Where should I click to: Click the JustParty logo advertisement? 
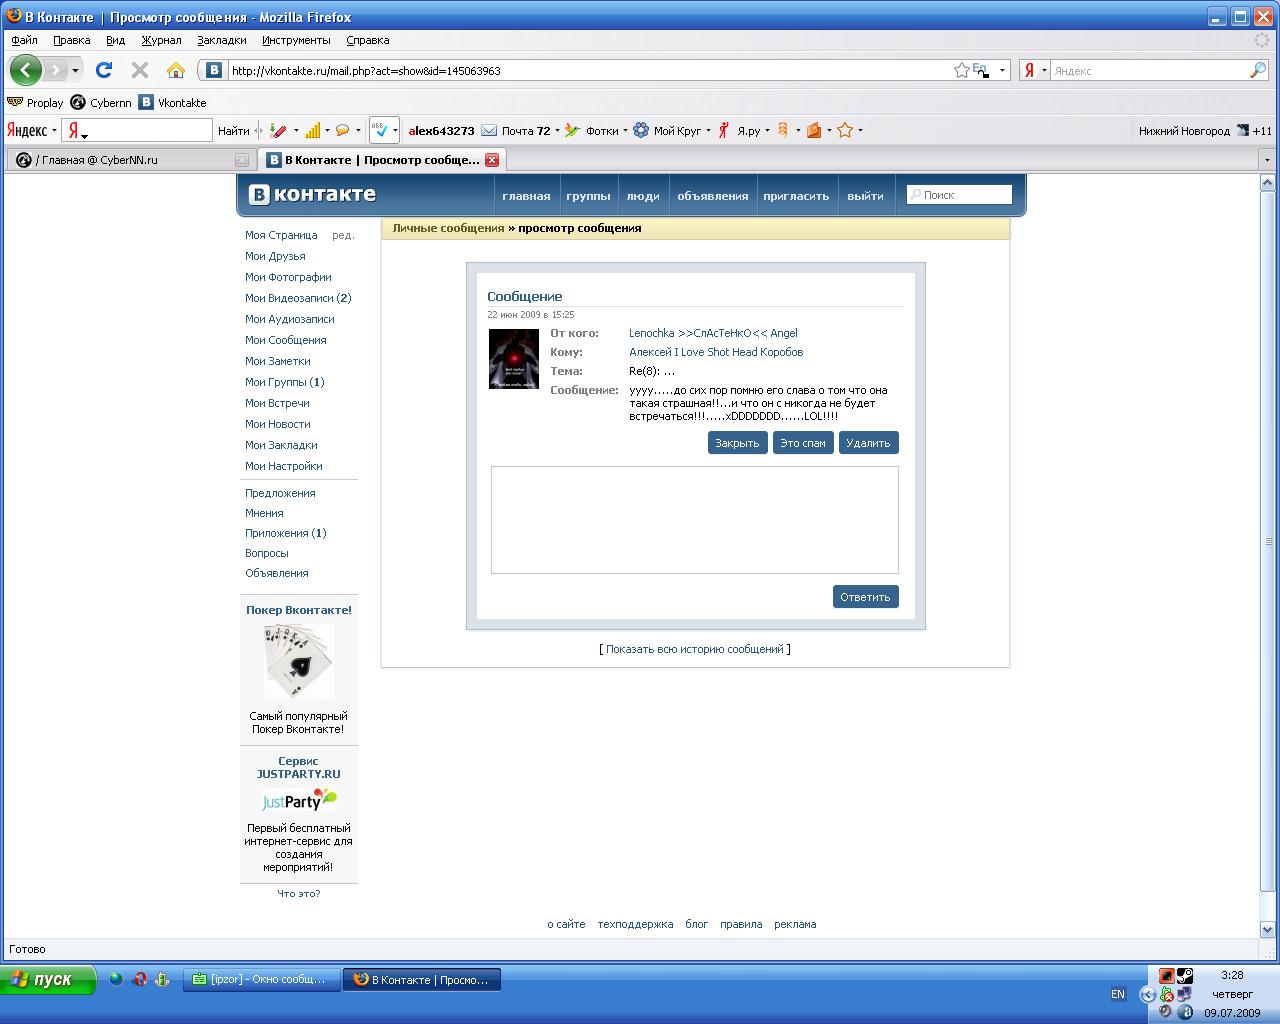tap(299, 800)
